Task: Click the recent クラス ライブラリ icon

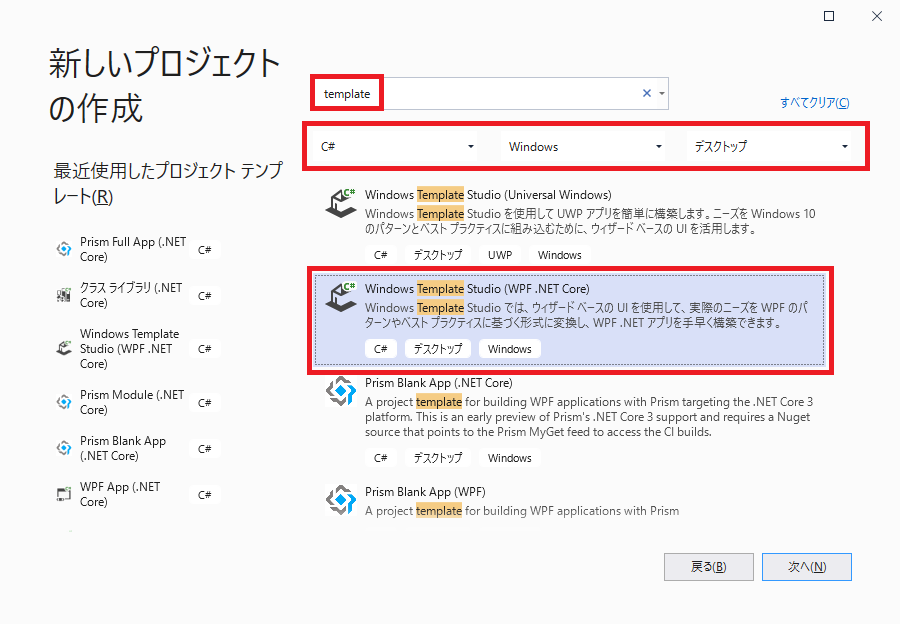Action: coord(64,295)
